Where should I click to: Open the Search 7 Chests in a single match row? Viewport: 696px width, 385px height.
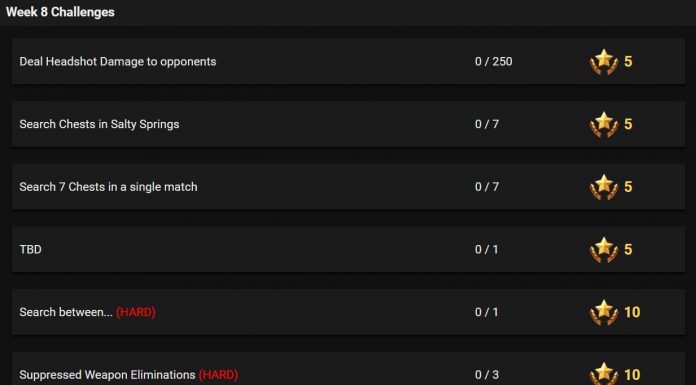coord(348,187)
